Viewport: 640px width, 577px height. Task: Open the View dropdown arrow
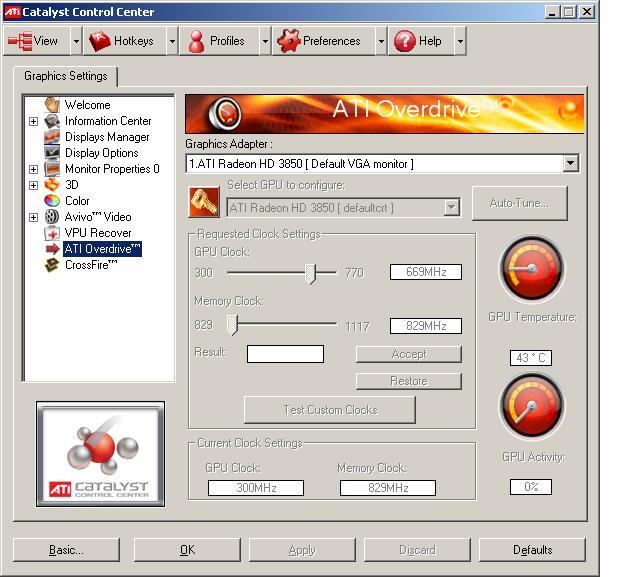[76, 41]
